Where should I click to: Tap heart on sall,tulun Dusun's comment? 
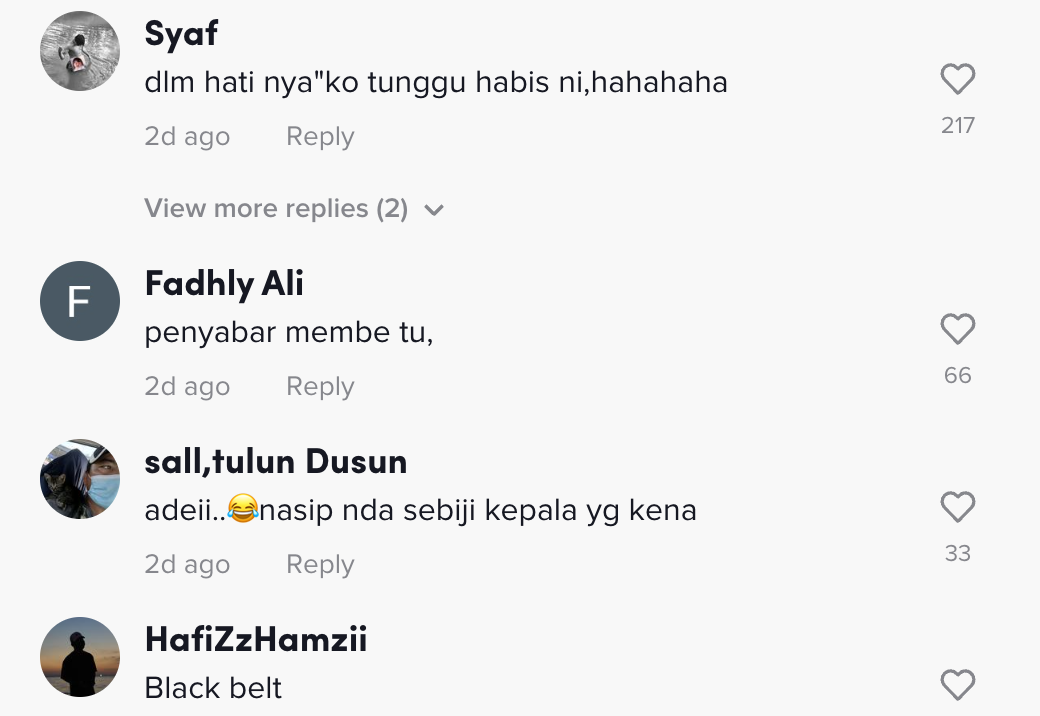click(x=958, y=508)
